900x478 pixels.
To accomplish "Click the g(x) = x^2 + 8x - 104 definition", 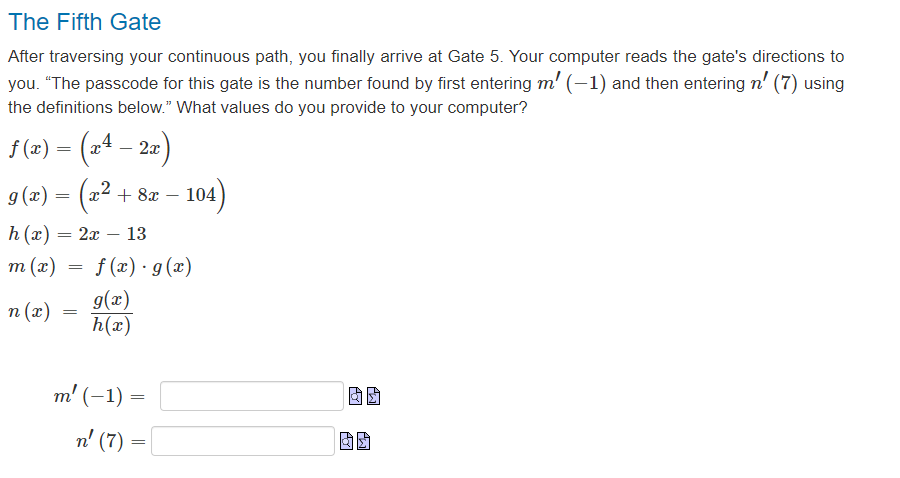I will [x=117, y=196].
